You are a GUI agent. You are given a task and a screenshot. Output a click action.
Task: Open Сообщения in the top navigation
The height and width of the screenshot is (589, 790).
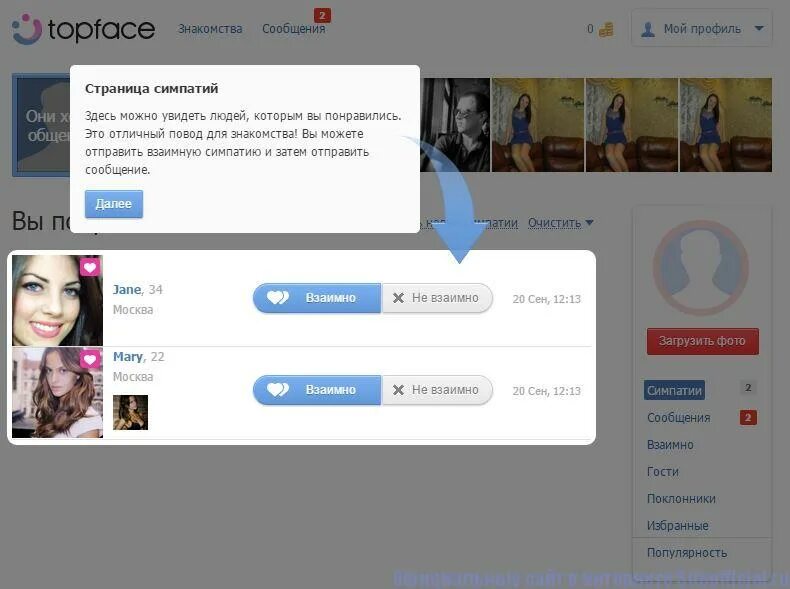click(x=294, y=29)
